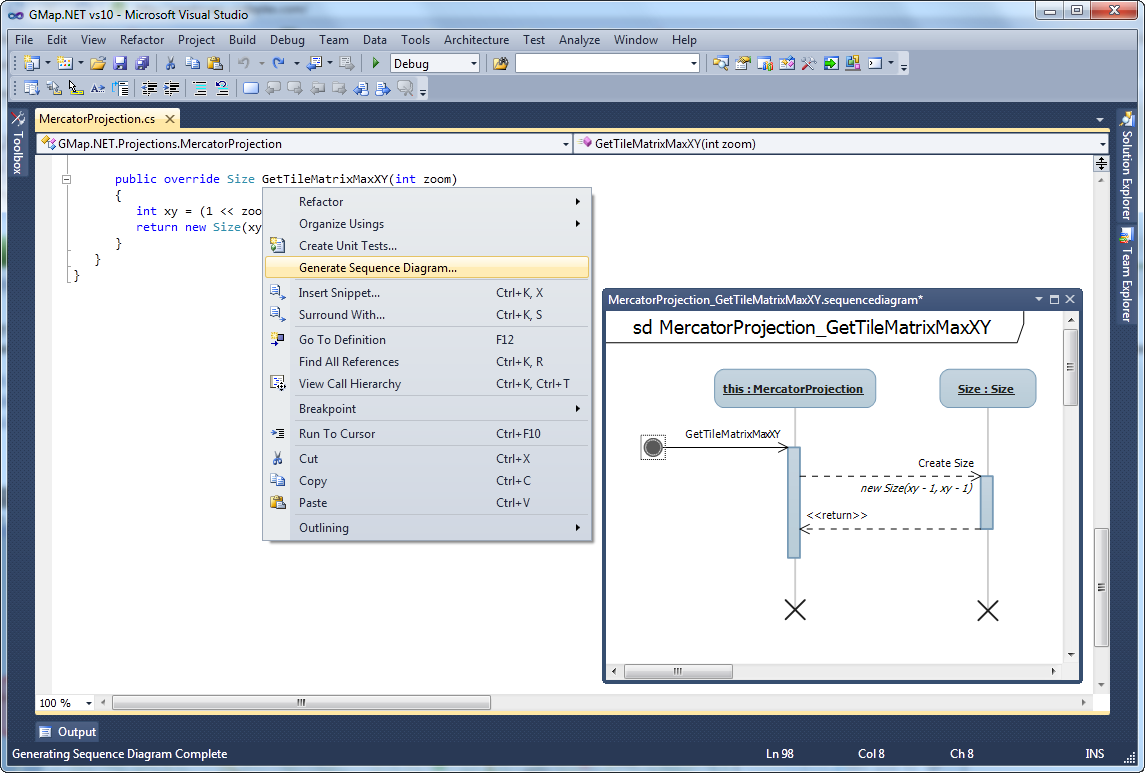1145x773 pixels.
Task: Open the Output panel tab
Action: 68,732
